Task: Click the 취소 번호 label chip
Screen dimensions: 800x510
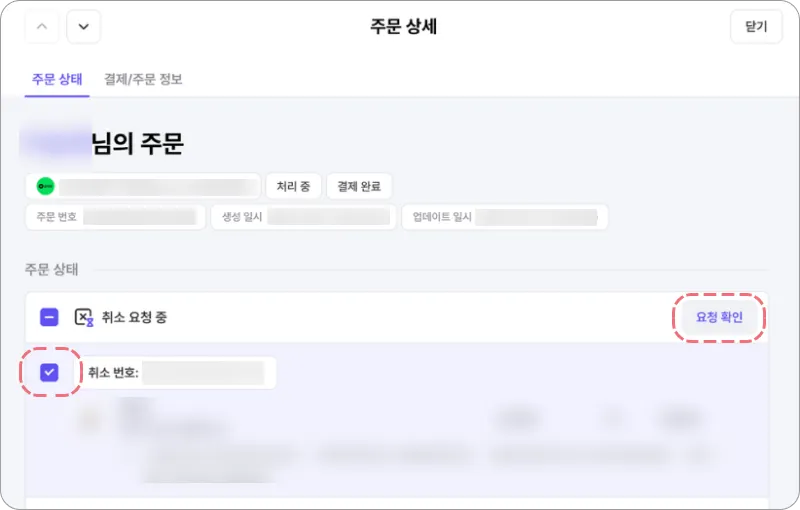Action: coord(178,372)
